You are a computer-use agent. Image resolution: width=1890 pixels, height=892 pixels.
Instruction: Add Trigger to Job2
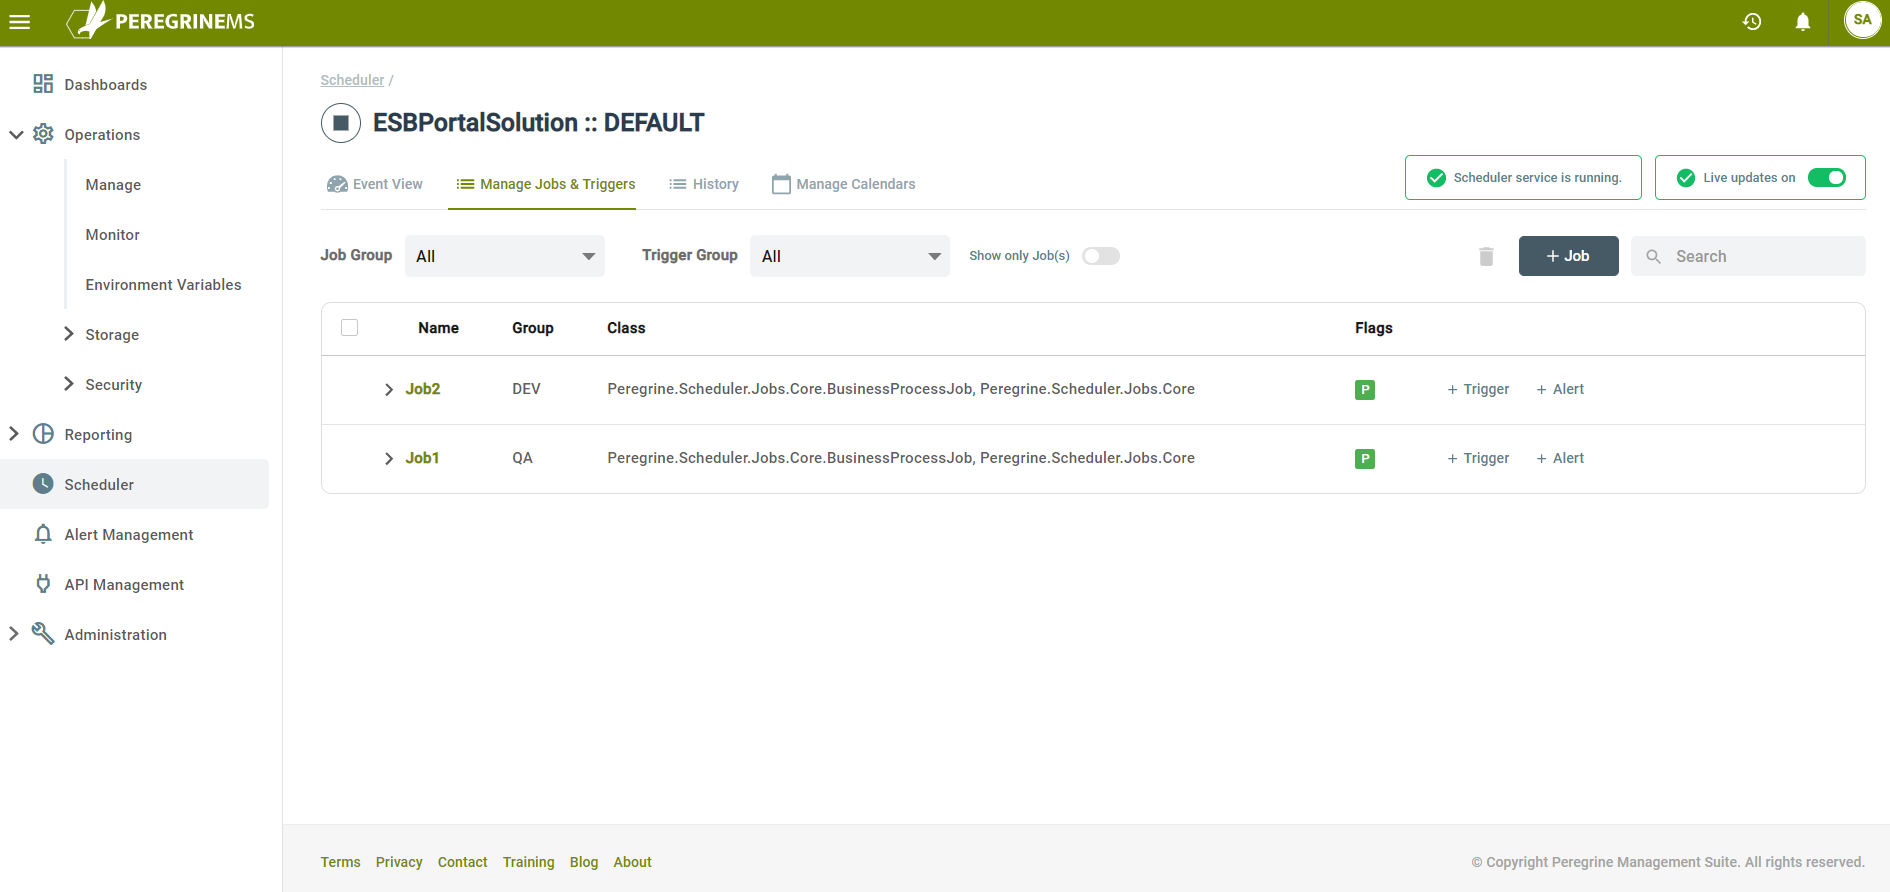(x=1478, y=389)
